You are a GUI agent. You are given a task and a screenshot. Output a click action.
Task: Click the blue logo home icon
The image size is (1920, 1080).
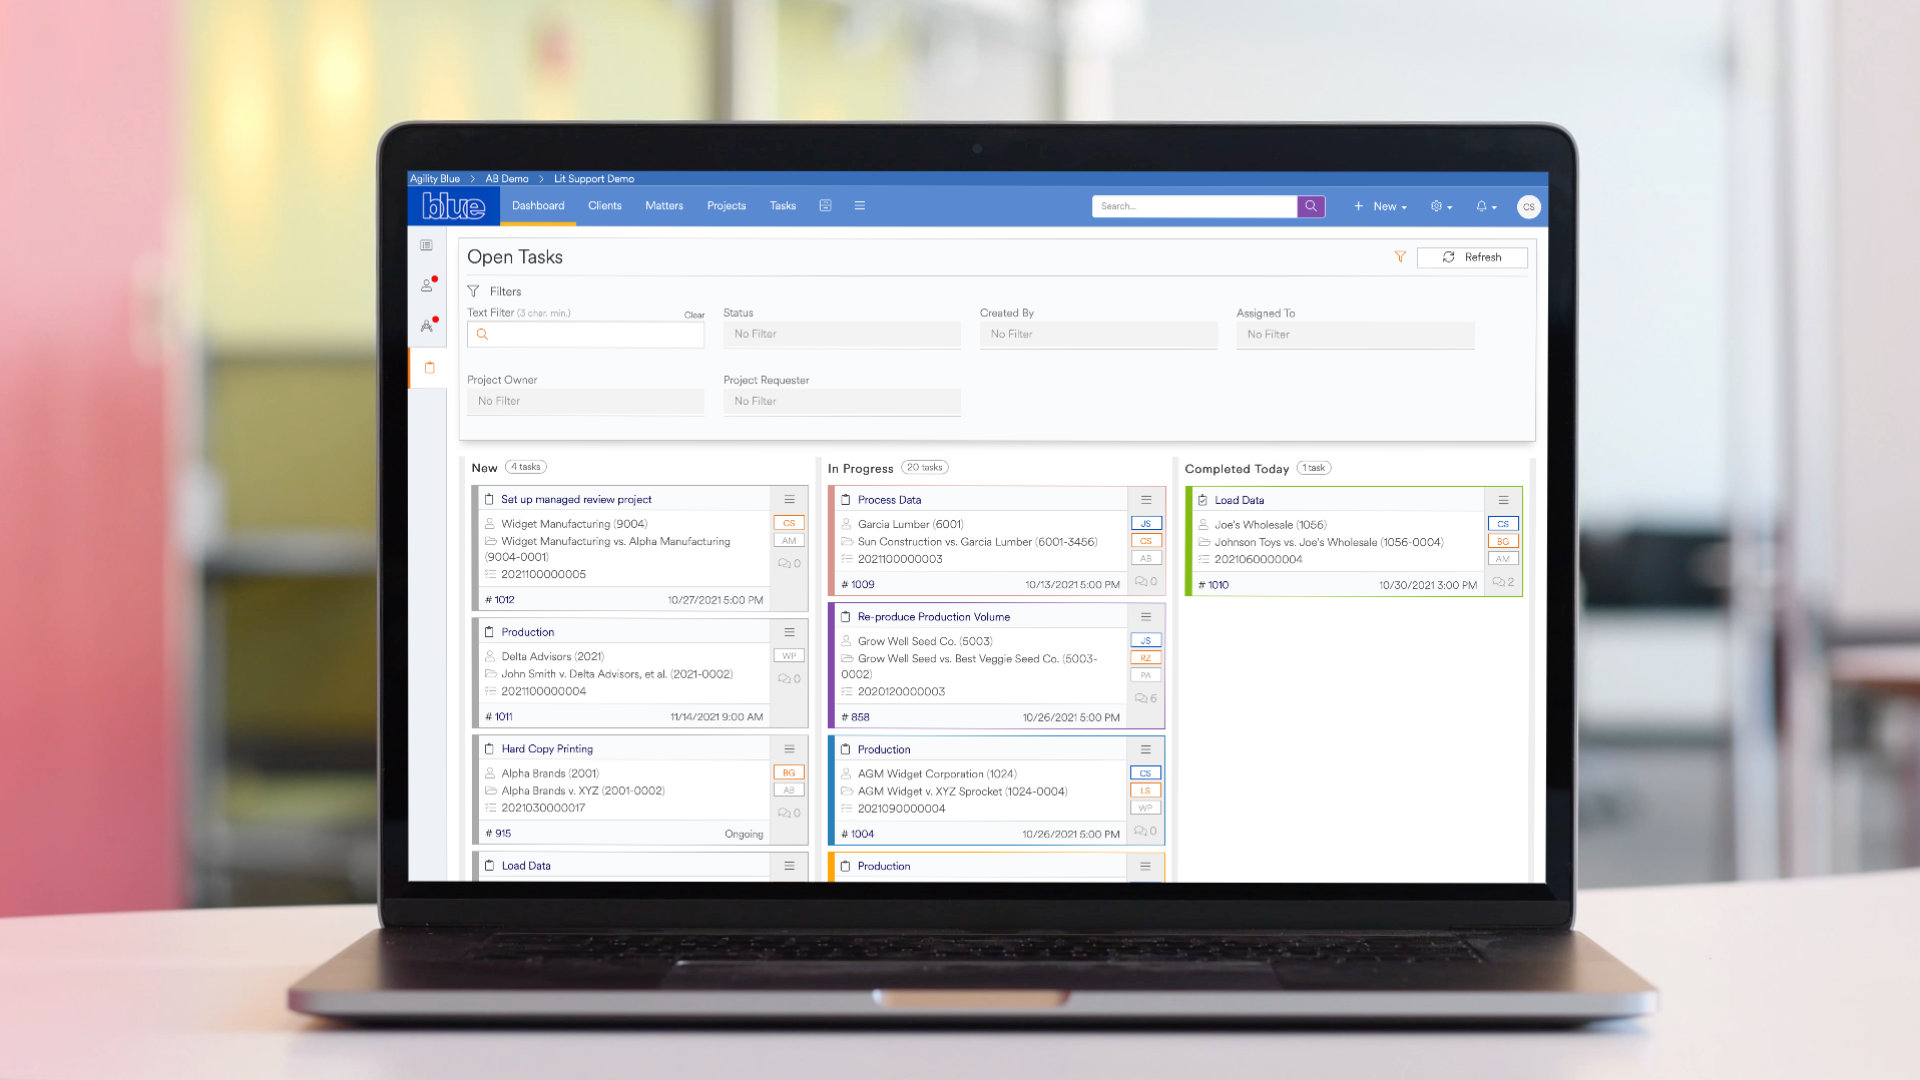[x=454, y=206]
